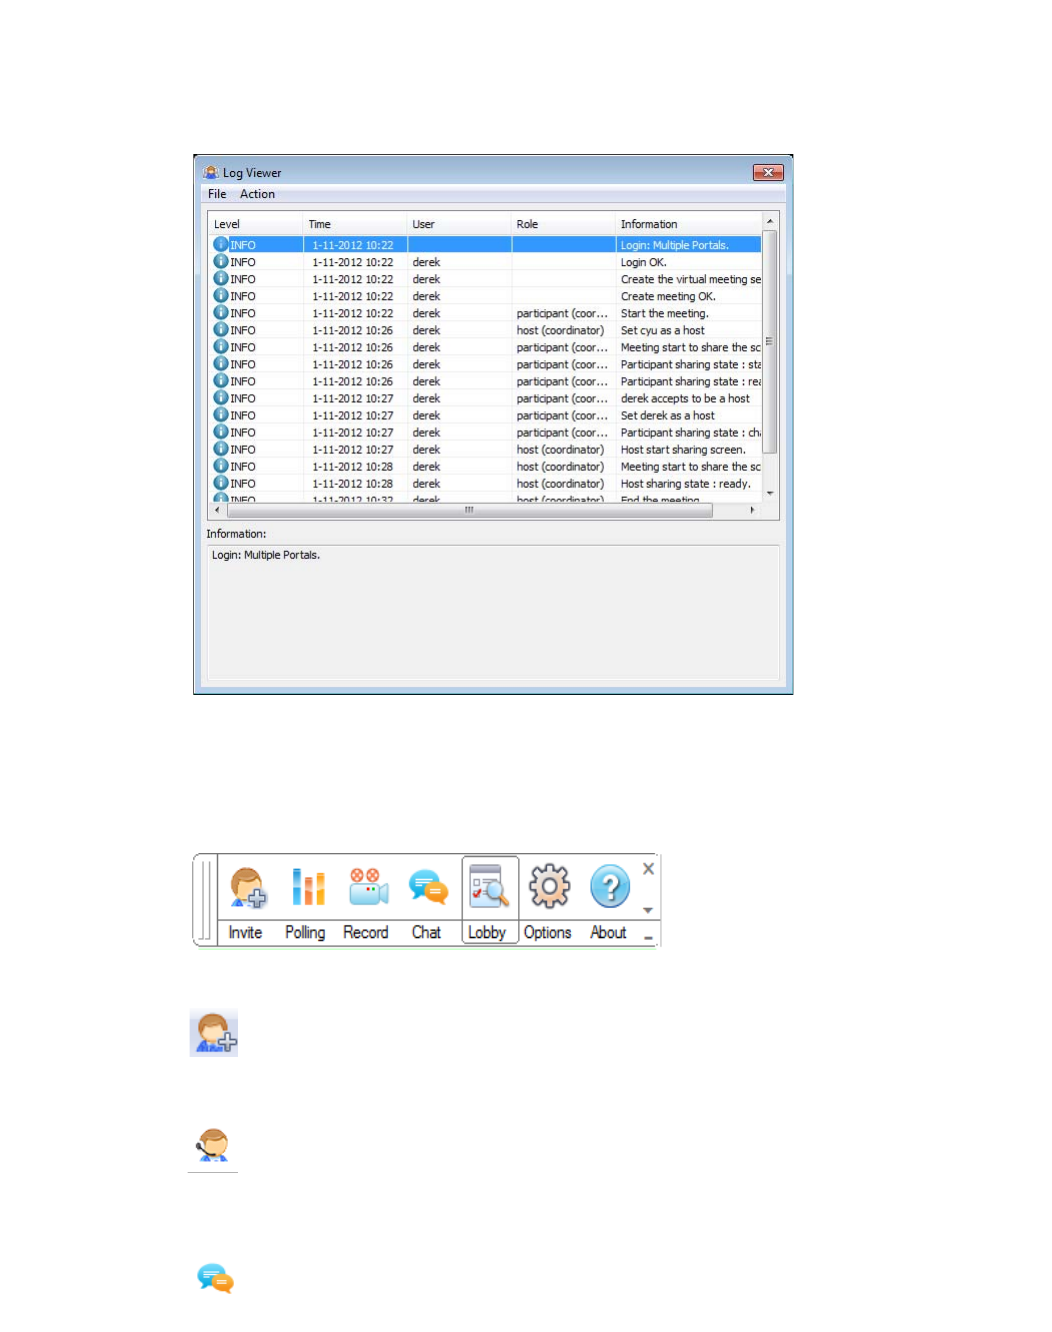Click the INFO icon of 'Start the meeting.' row
This screenshot has height=1332, width=1052.
[x=221, y=312]
